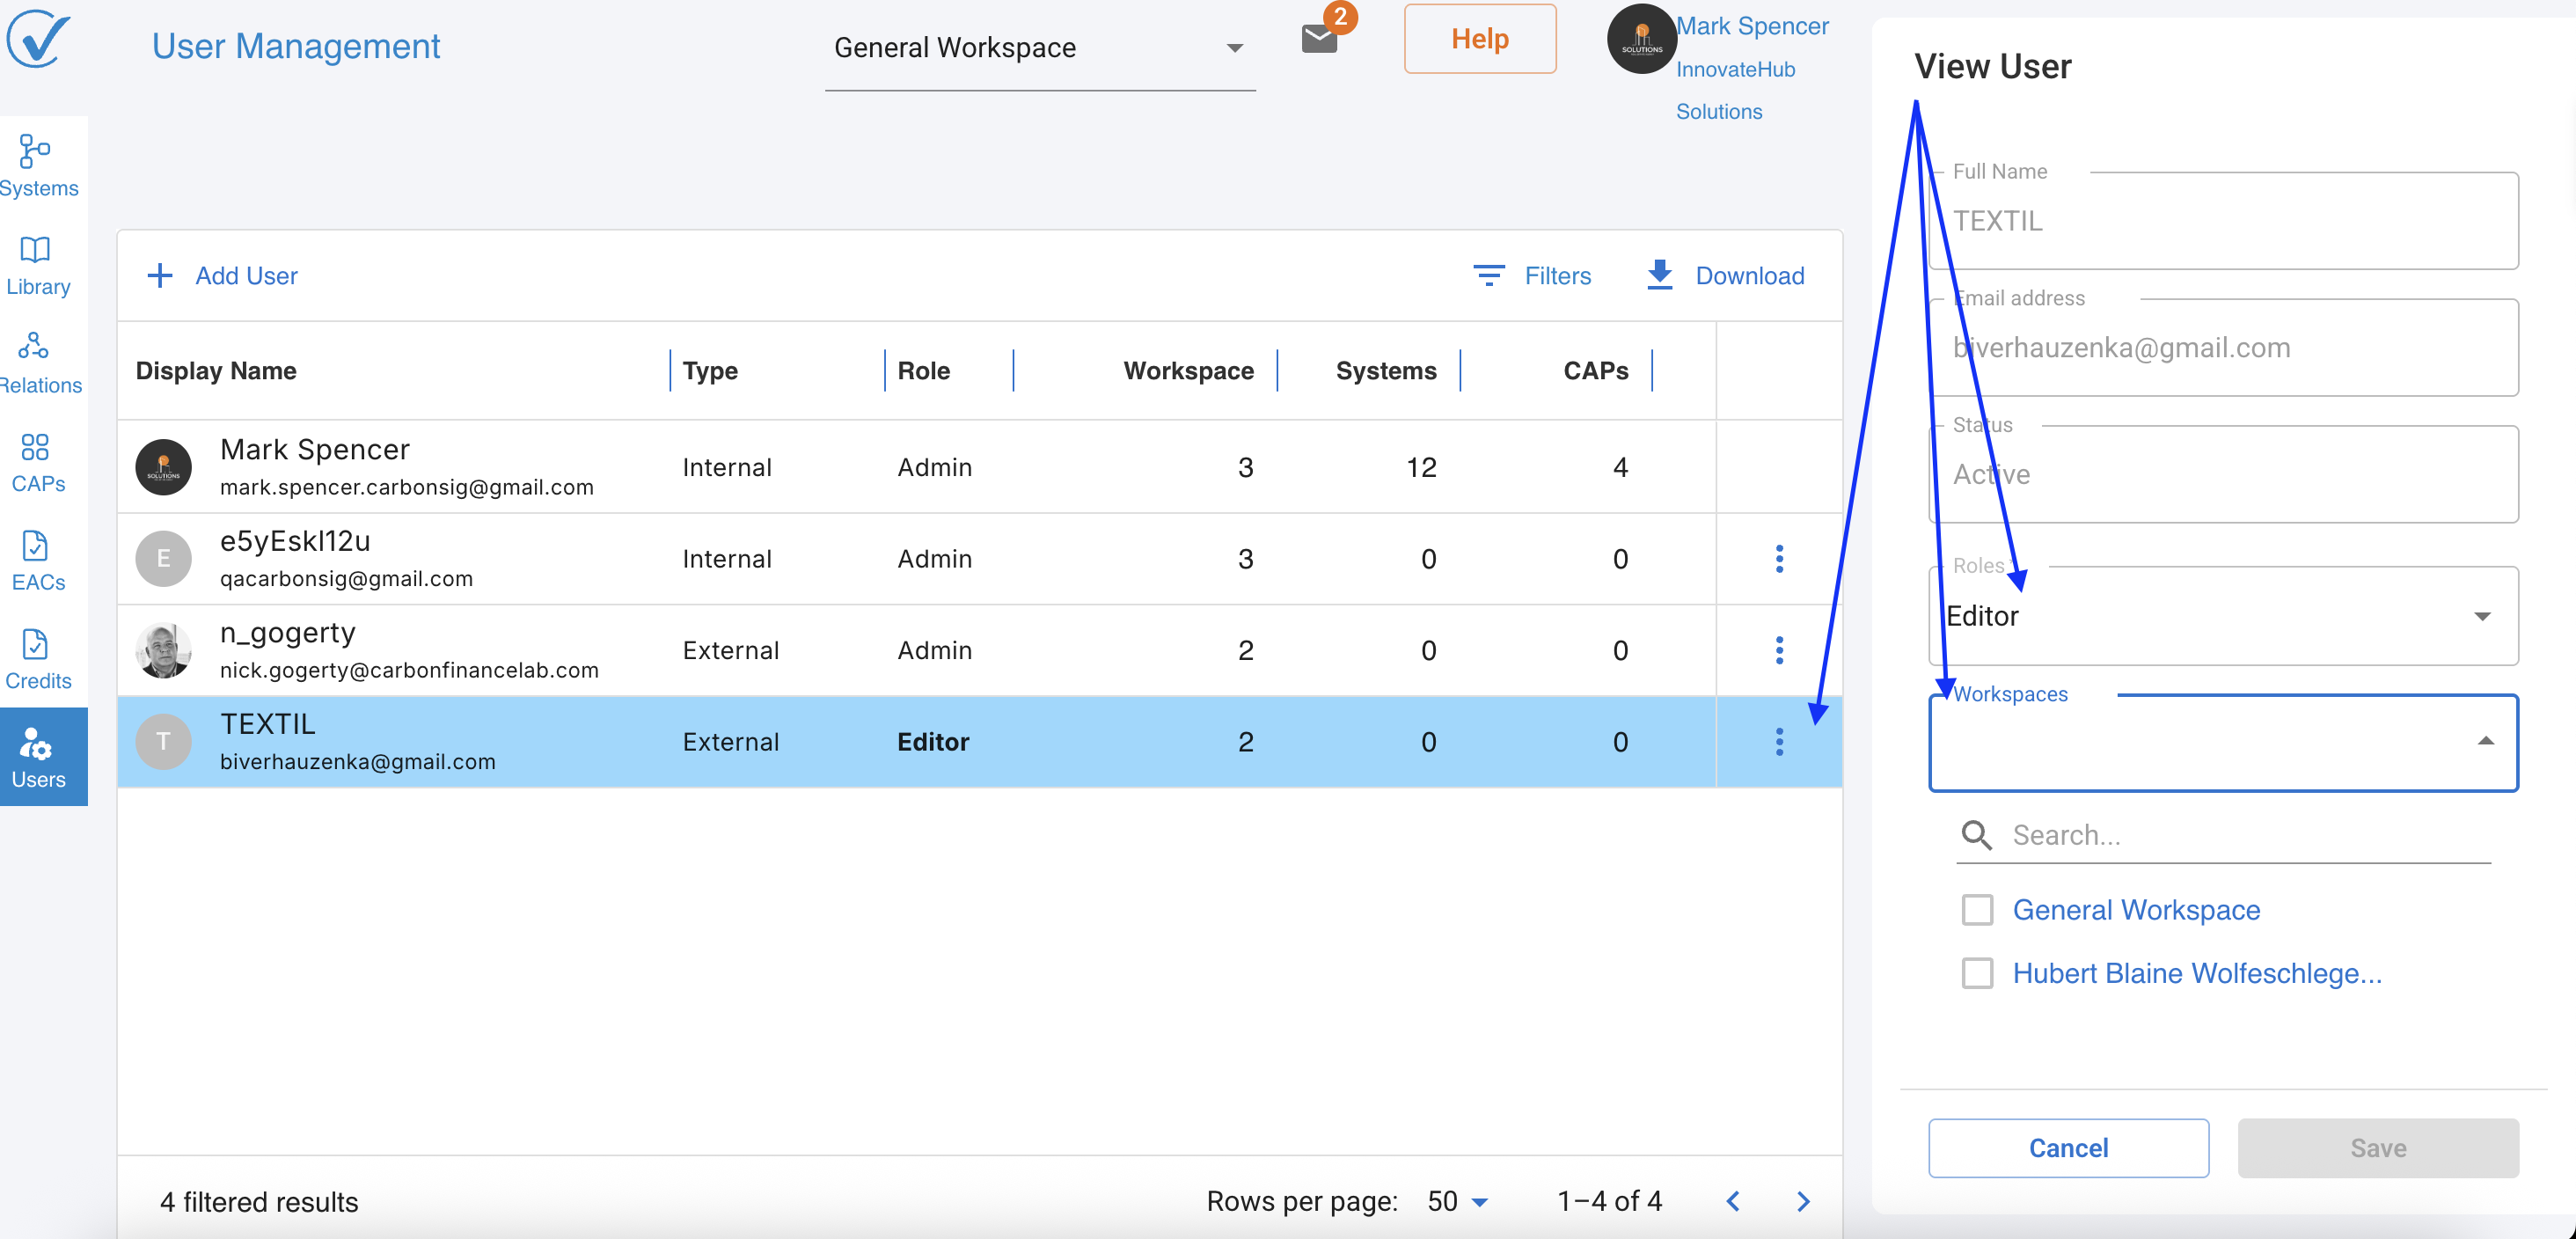The height and width of the screenshot is (1239, 2576).
Task: Open the mail notifications icon
Action: pos(1319,39)
